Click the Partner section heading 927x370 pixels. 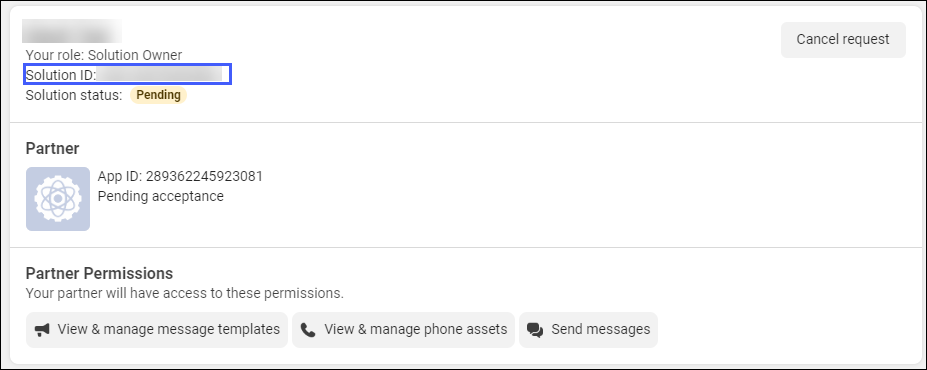tap(53, 148)
